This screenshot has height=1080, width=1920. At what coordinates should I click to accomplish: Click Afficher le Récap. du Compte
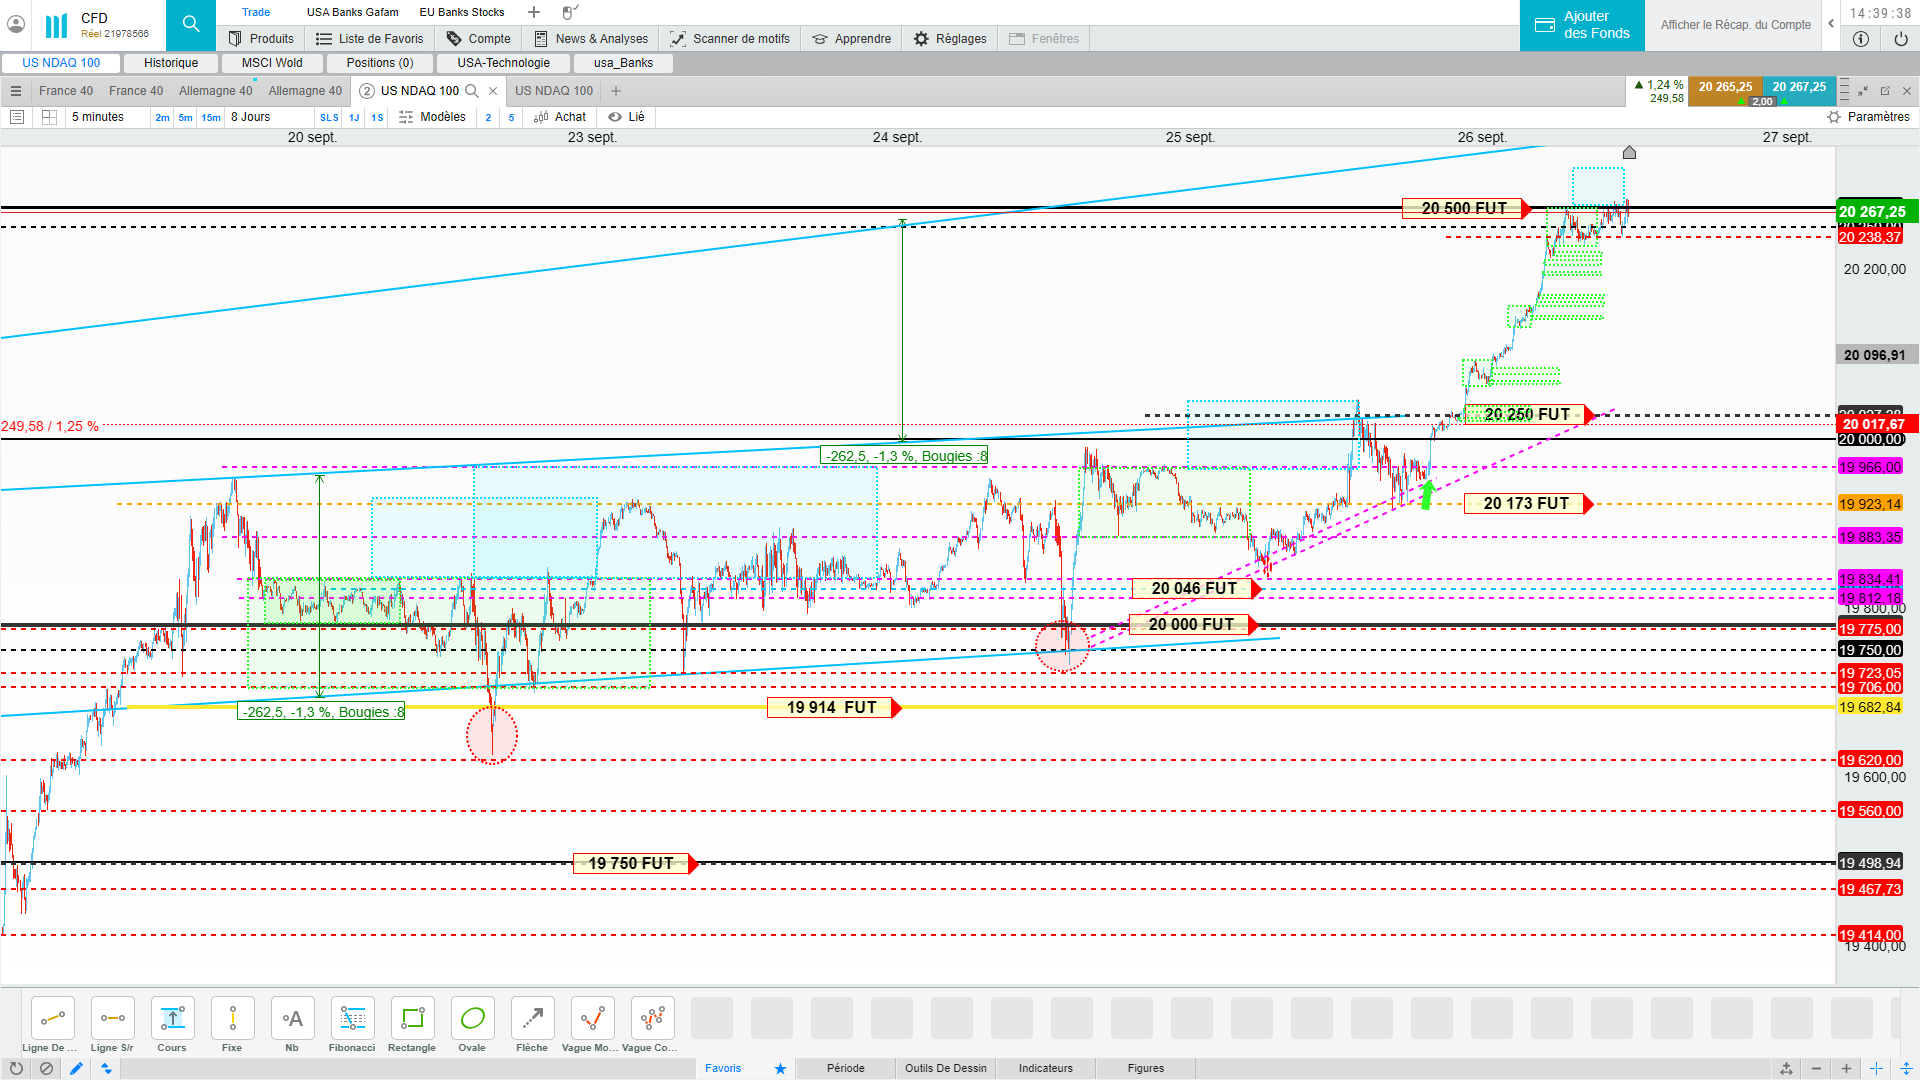click(x=1735, y=25)
